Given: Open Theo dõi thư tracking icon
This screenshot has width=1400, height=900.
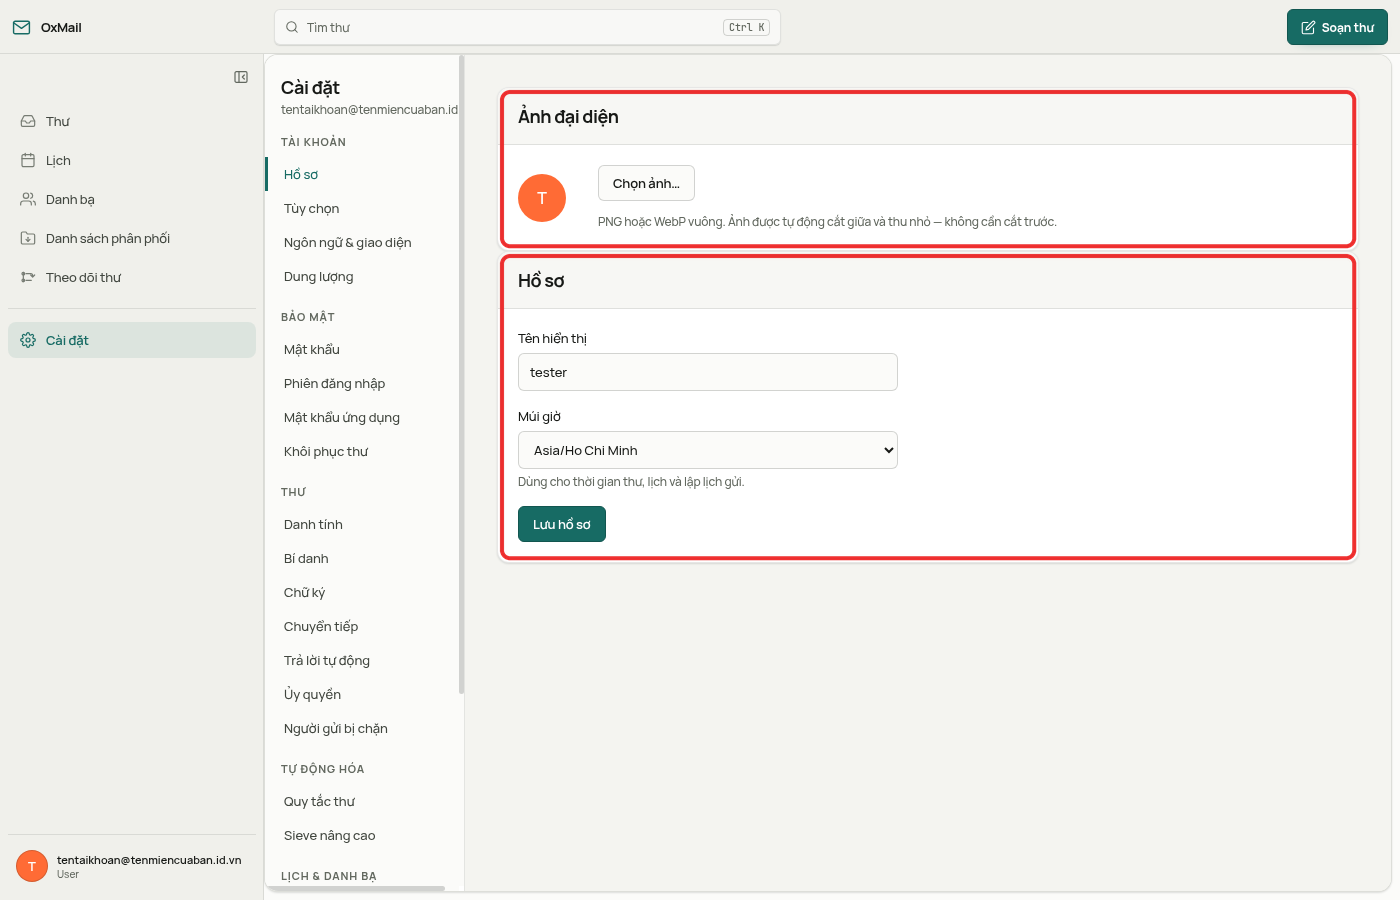Looking at the screenshot, I should point(28,277).
